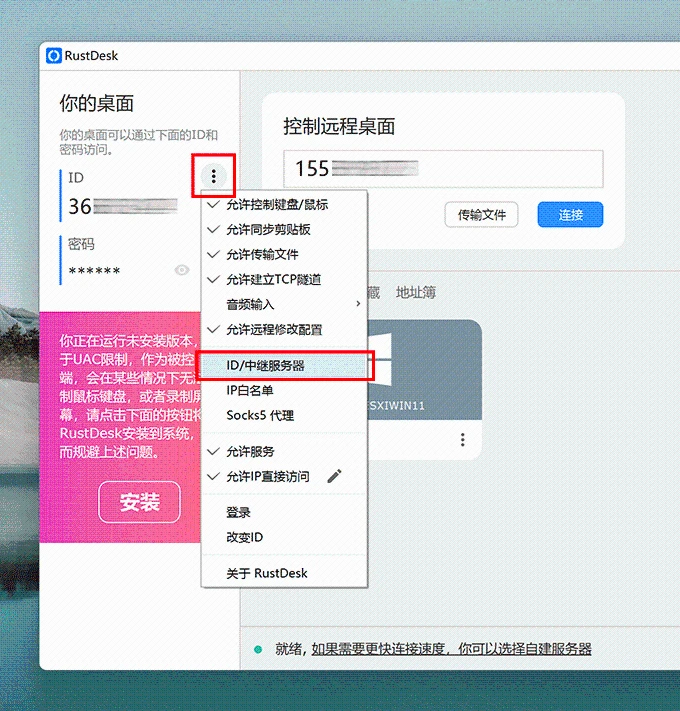680x711 pixels.
Task: Open the SXIWIN11 card three-dot menu
Action: click(462, 439)
